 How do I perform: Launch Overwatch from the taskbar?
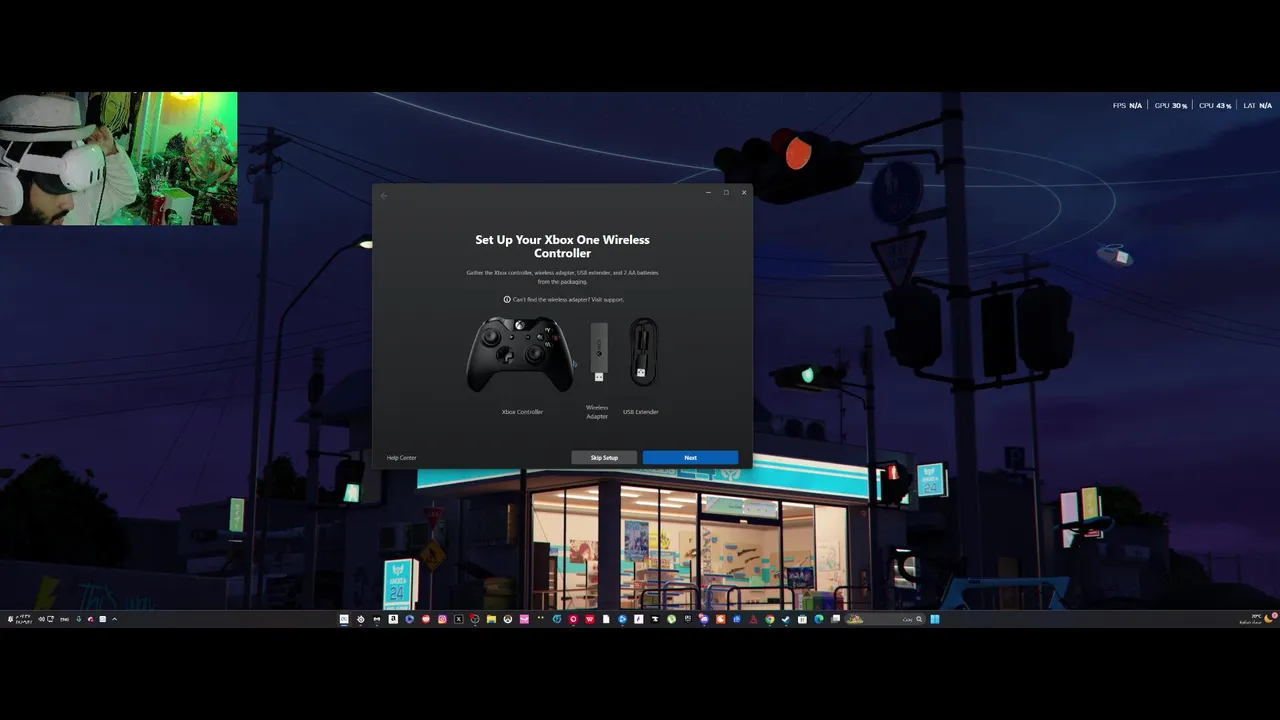click(508, 619)
